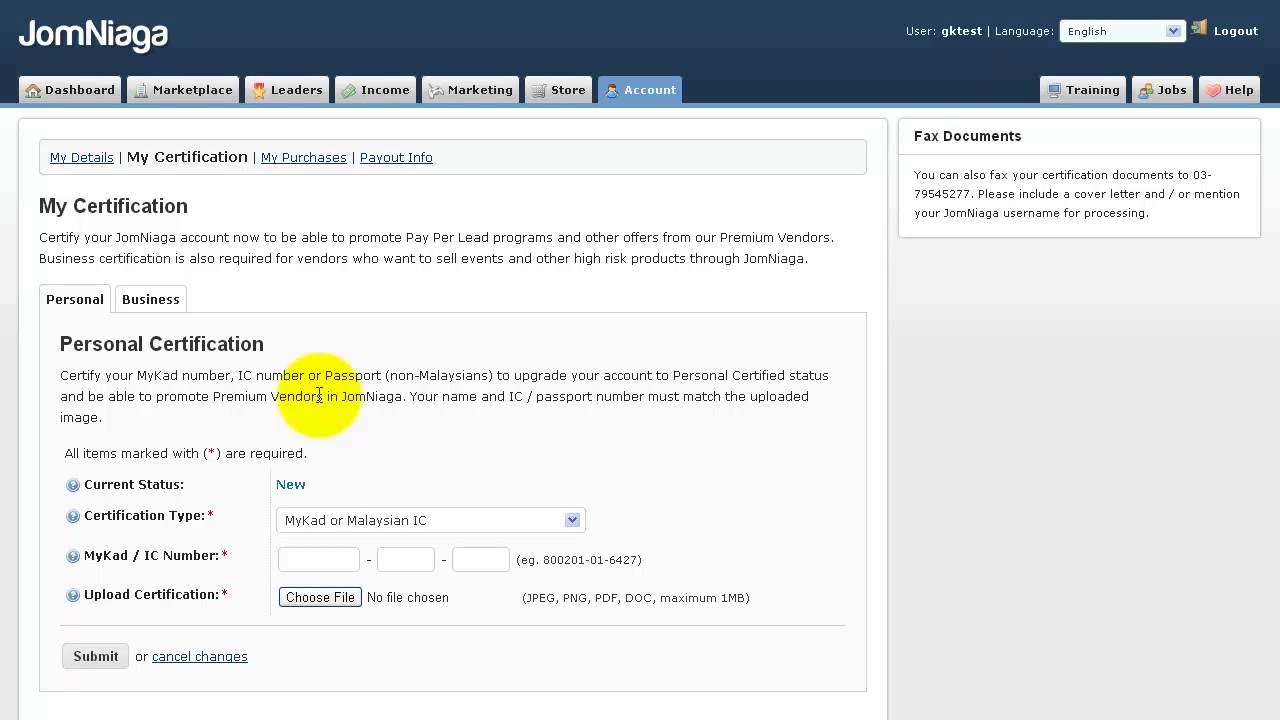Click the Choose File button

tap(320, 597)
